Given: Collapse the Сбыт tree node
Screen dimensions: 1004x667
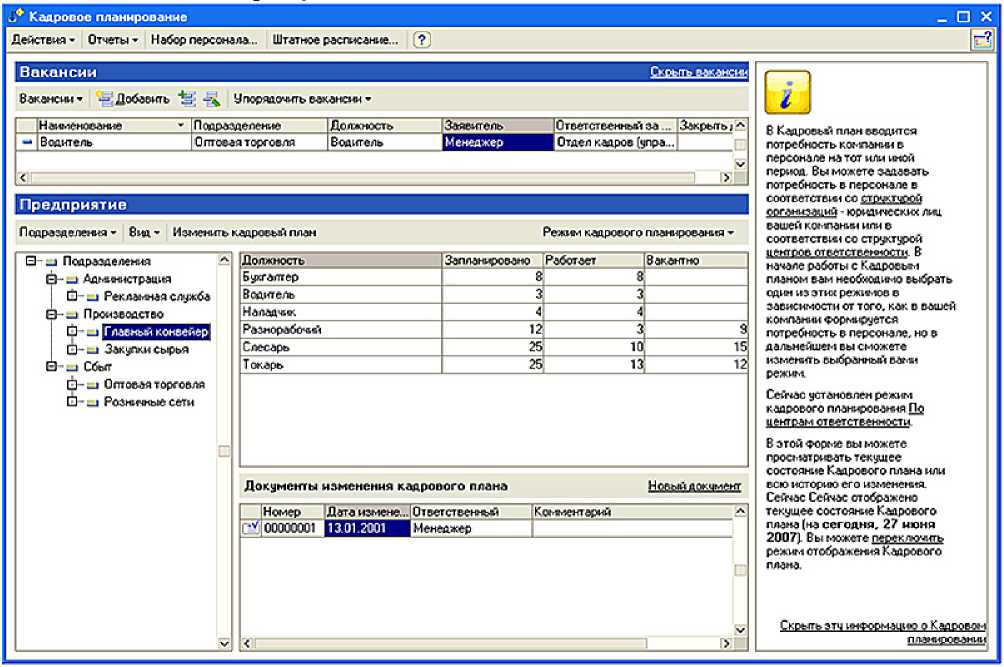Looking at the screenshot, I should pyautogui.click(x=51, y=367).
